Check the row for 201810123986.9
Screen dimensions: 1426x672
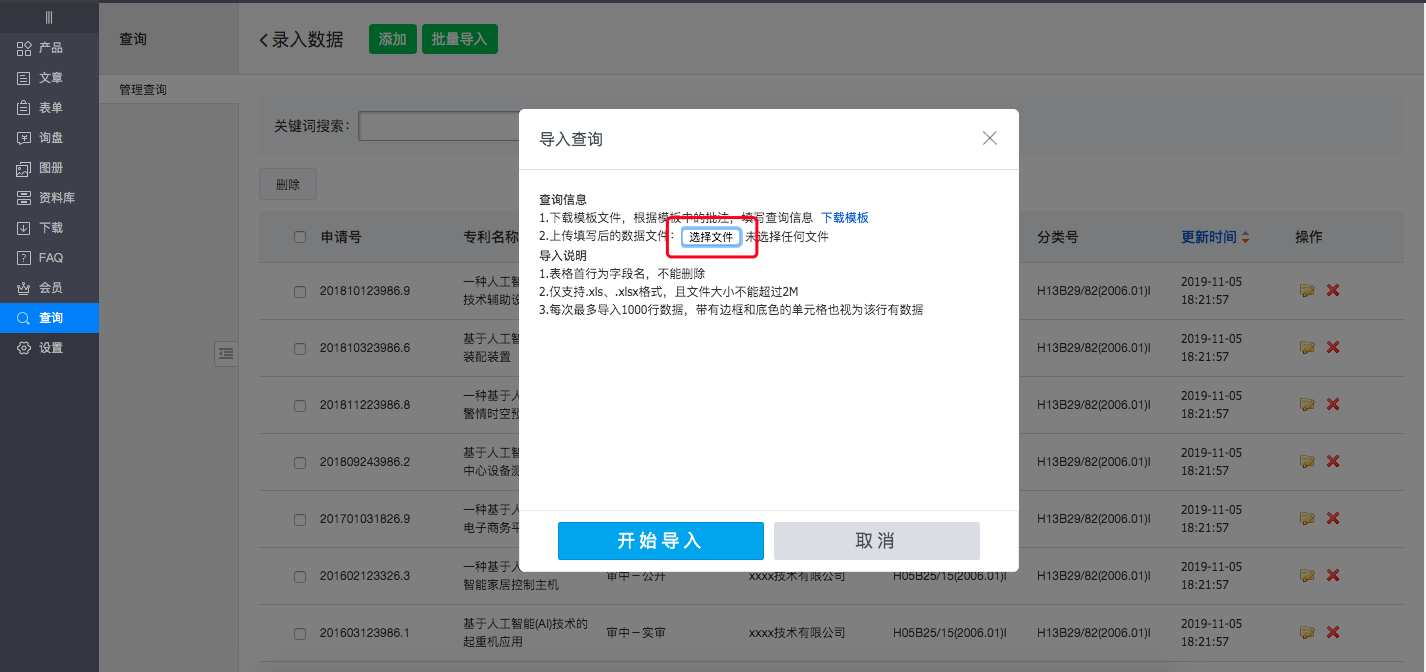pos(300,291)
